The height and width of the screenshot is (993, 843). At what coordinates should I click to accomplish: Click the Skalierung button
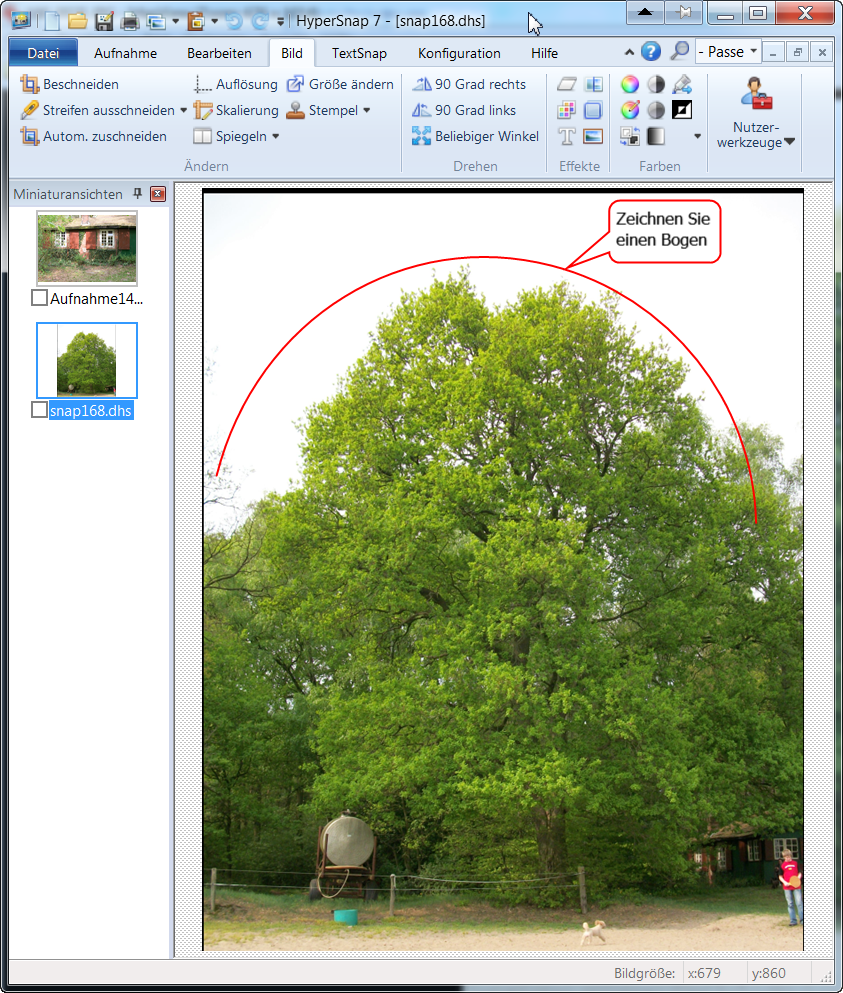point(236,110)
